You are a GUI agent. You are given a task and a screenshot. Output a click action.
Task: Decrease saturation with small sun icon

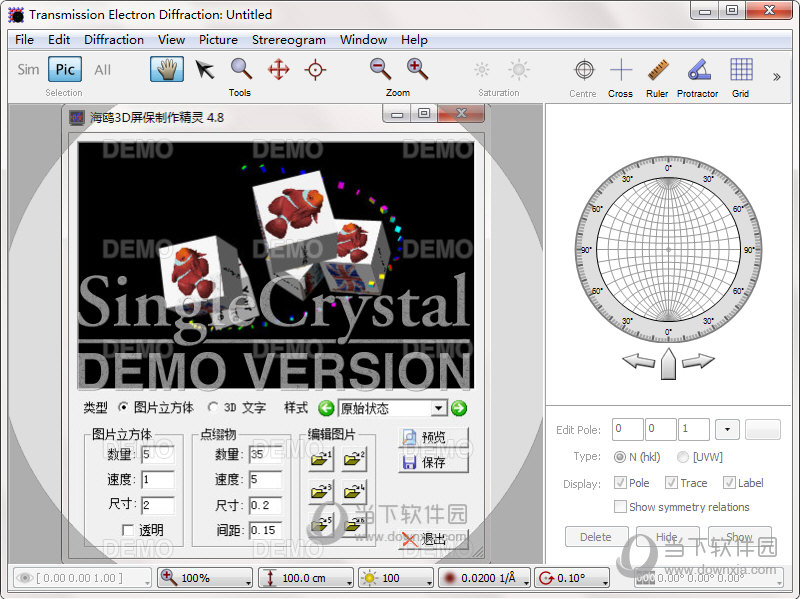click(x=482, y=69)
